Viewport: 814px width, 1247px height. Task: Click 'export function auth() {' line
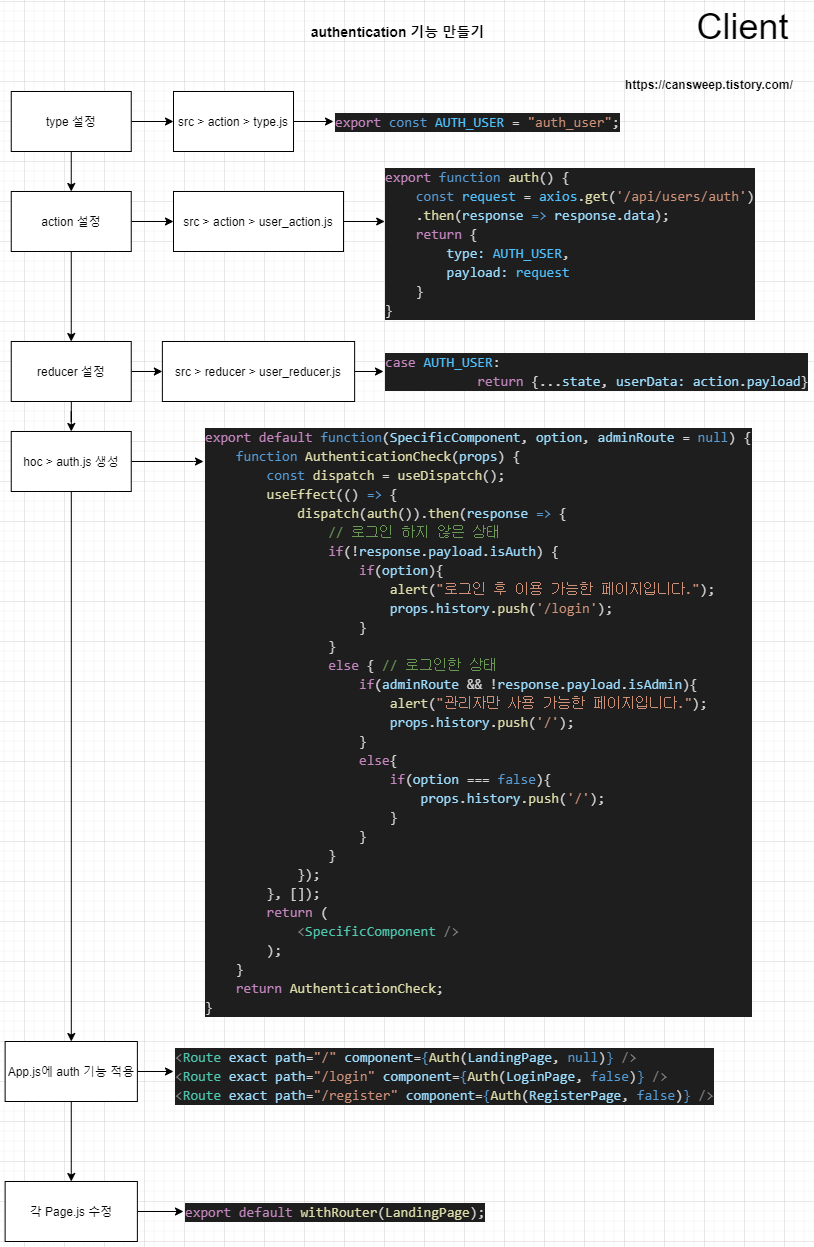pos(477,178)
